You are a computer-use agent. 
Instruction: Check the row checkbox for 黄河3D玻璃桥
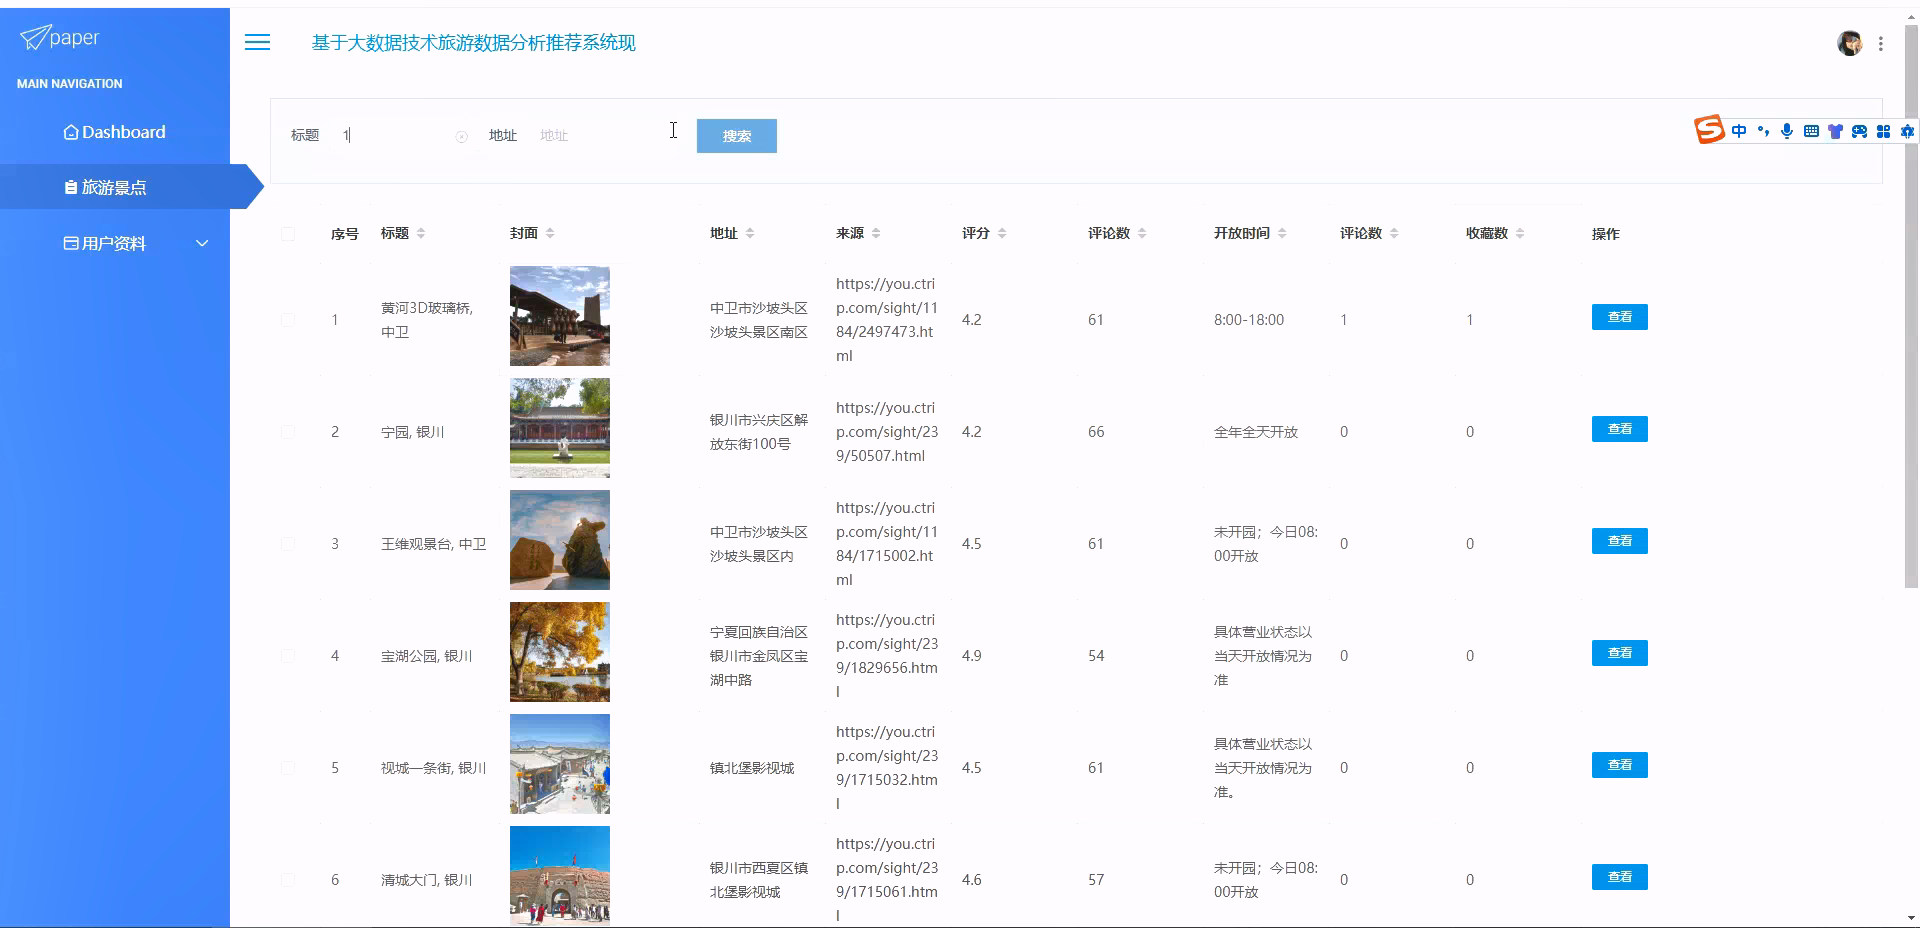pos(289,320)
